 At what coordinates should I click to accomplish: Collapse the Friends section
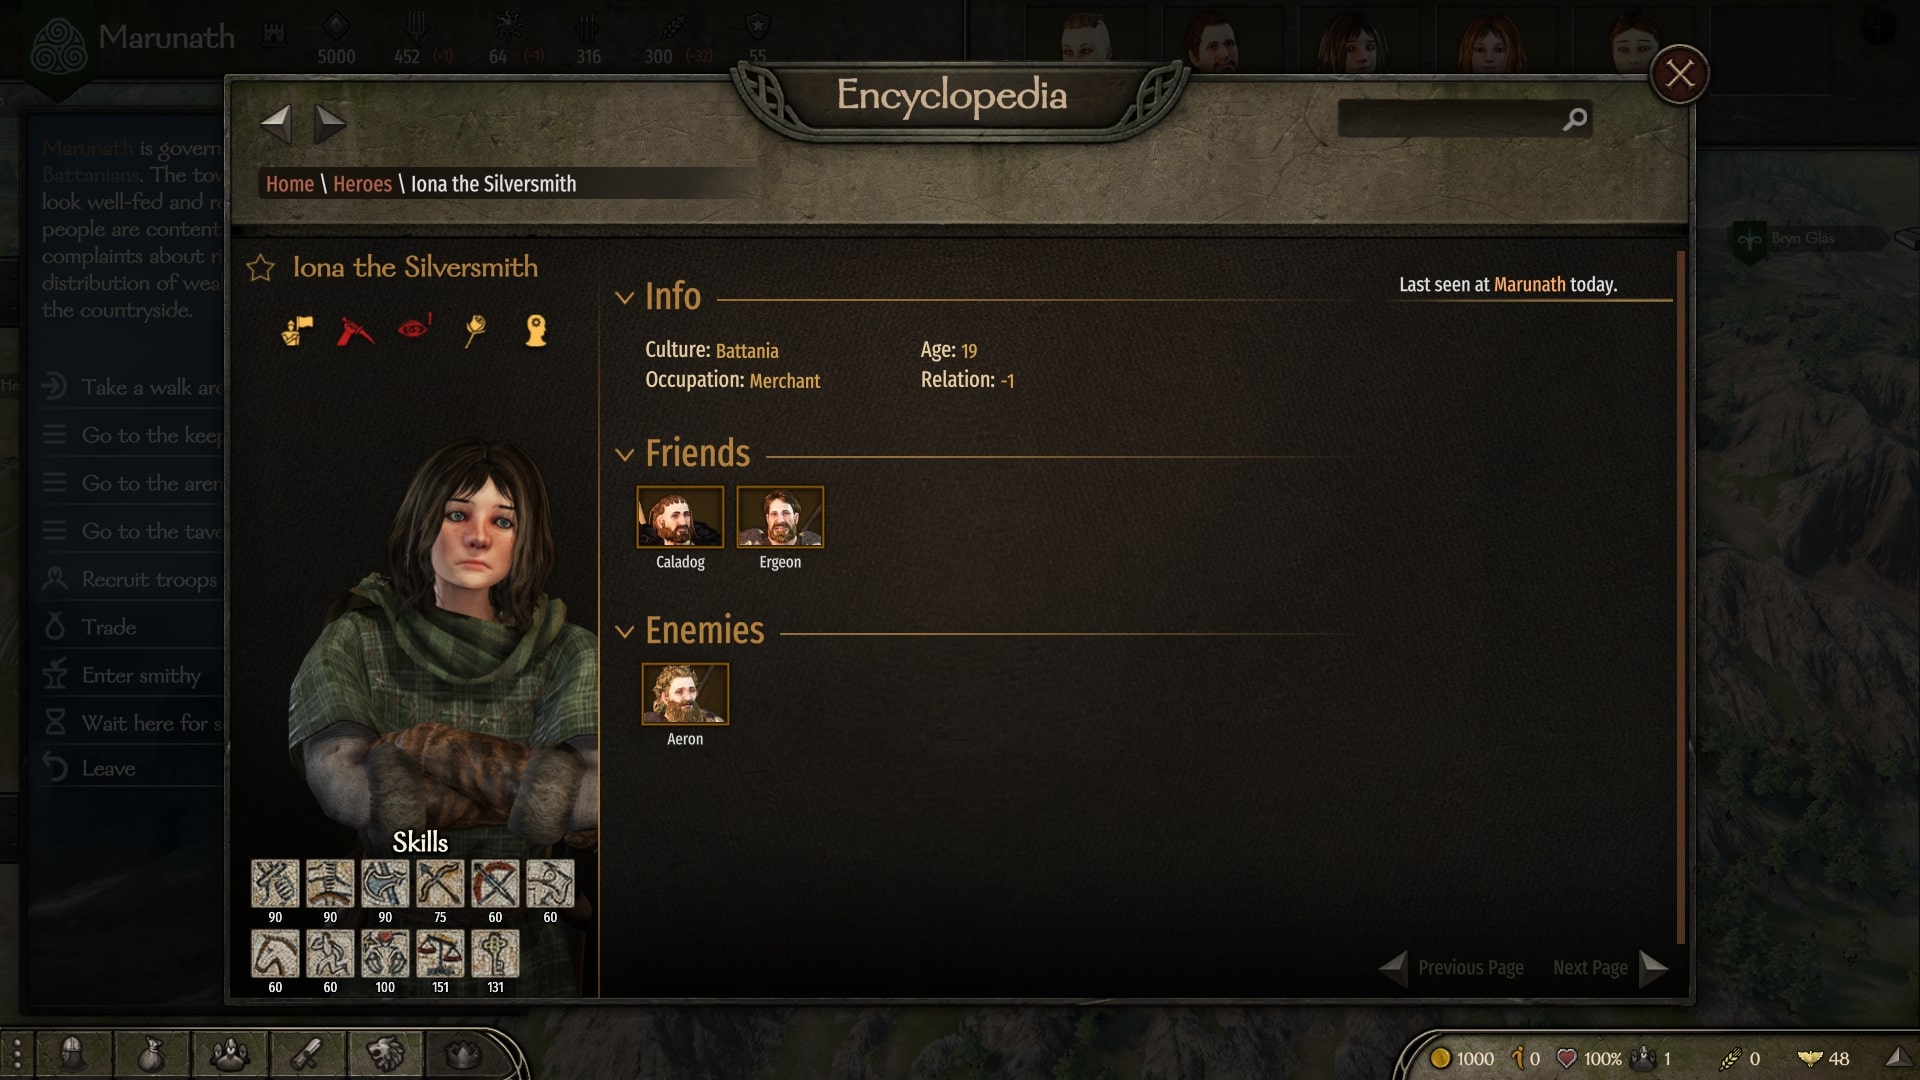click(624, 455)
